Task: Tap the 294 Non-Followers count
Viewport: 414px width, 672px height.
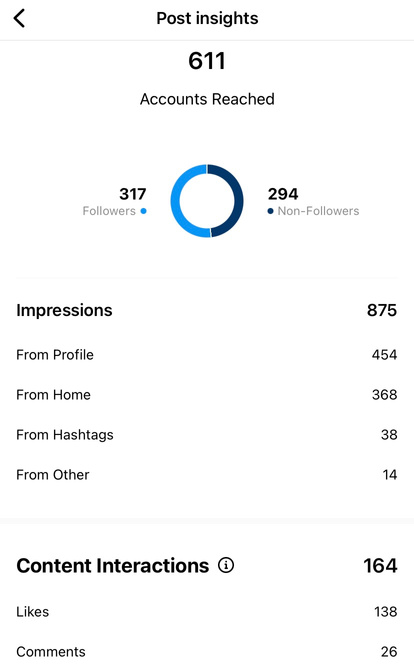Action: [283, 194]
